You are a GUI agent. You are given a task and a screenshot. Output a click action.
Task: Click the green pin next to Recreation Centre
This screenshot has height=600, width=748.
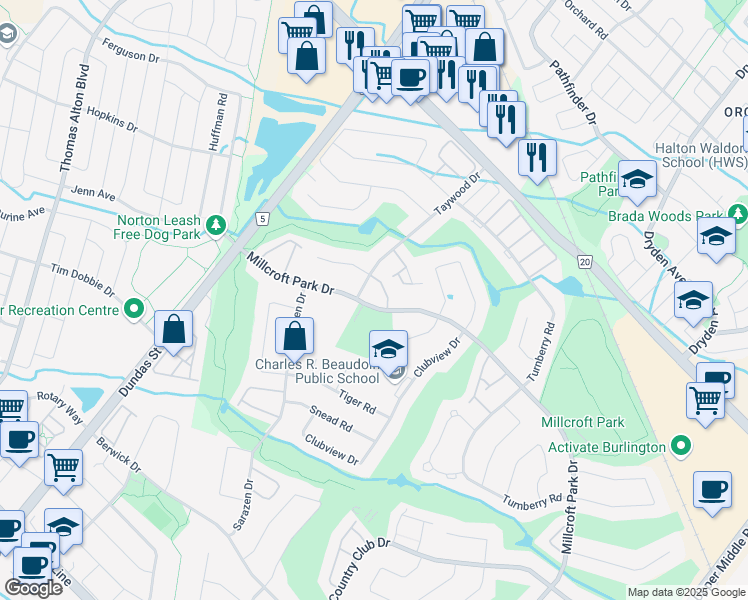pos(134,309)
